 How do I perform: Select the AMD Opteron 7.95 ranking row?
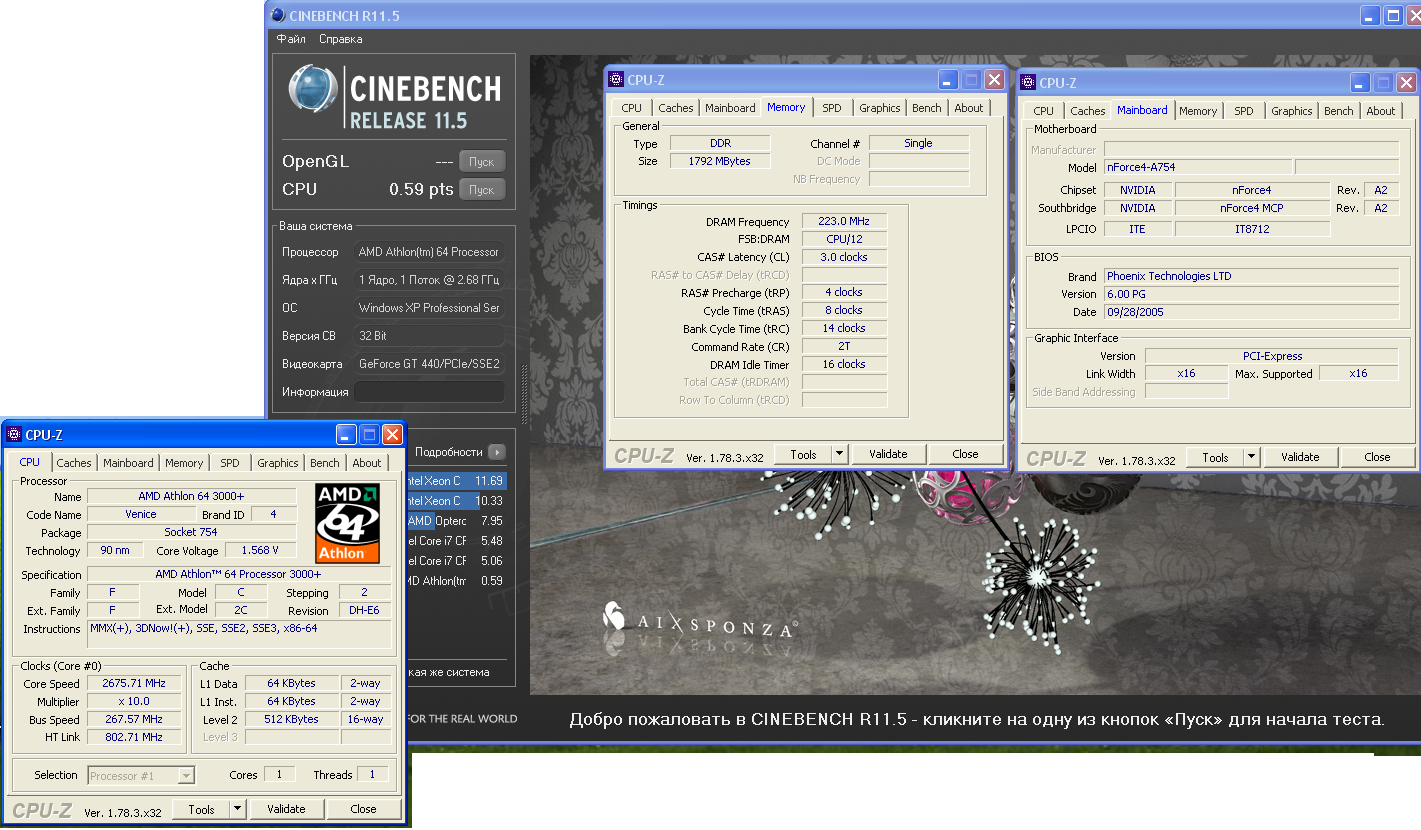click(455, 521)
